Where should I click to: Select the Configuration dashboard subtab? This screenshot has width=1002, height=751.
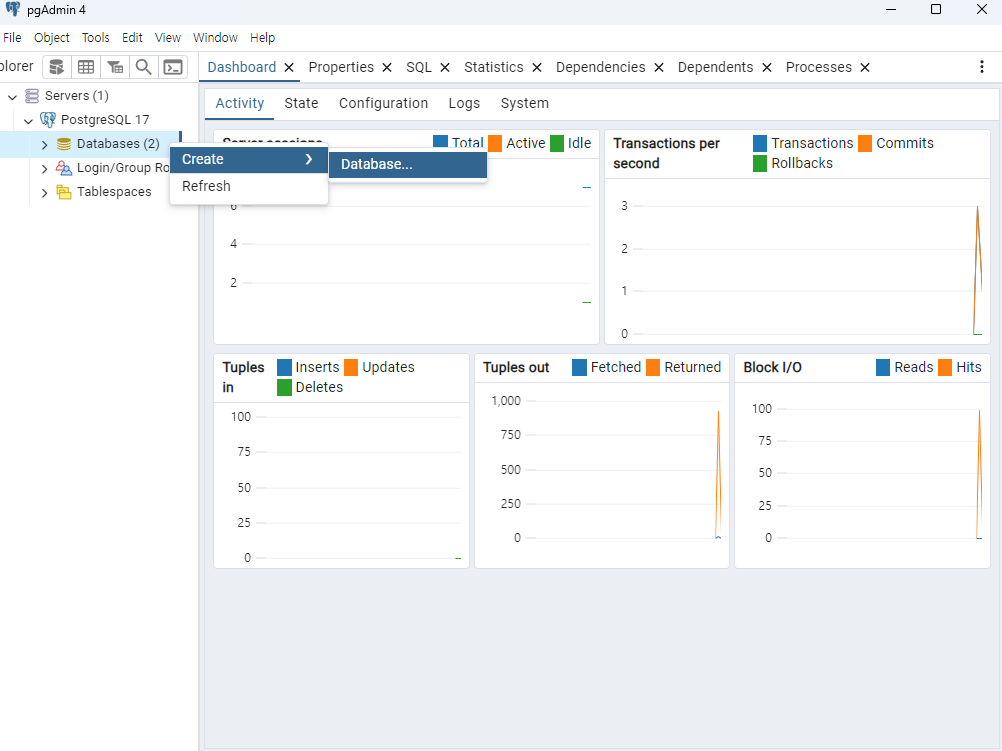click(383, 104)
